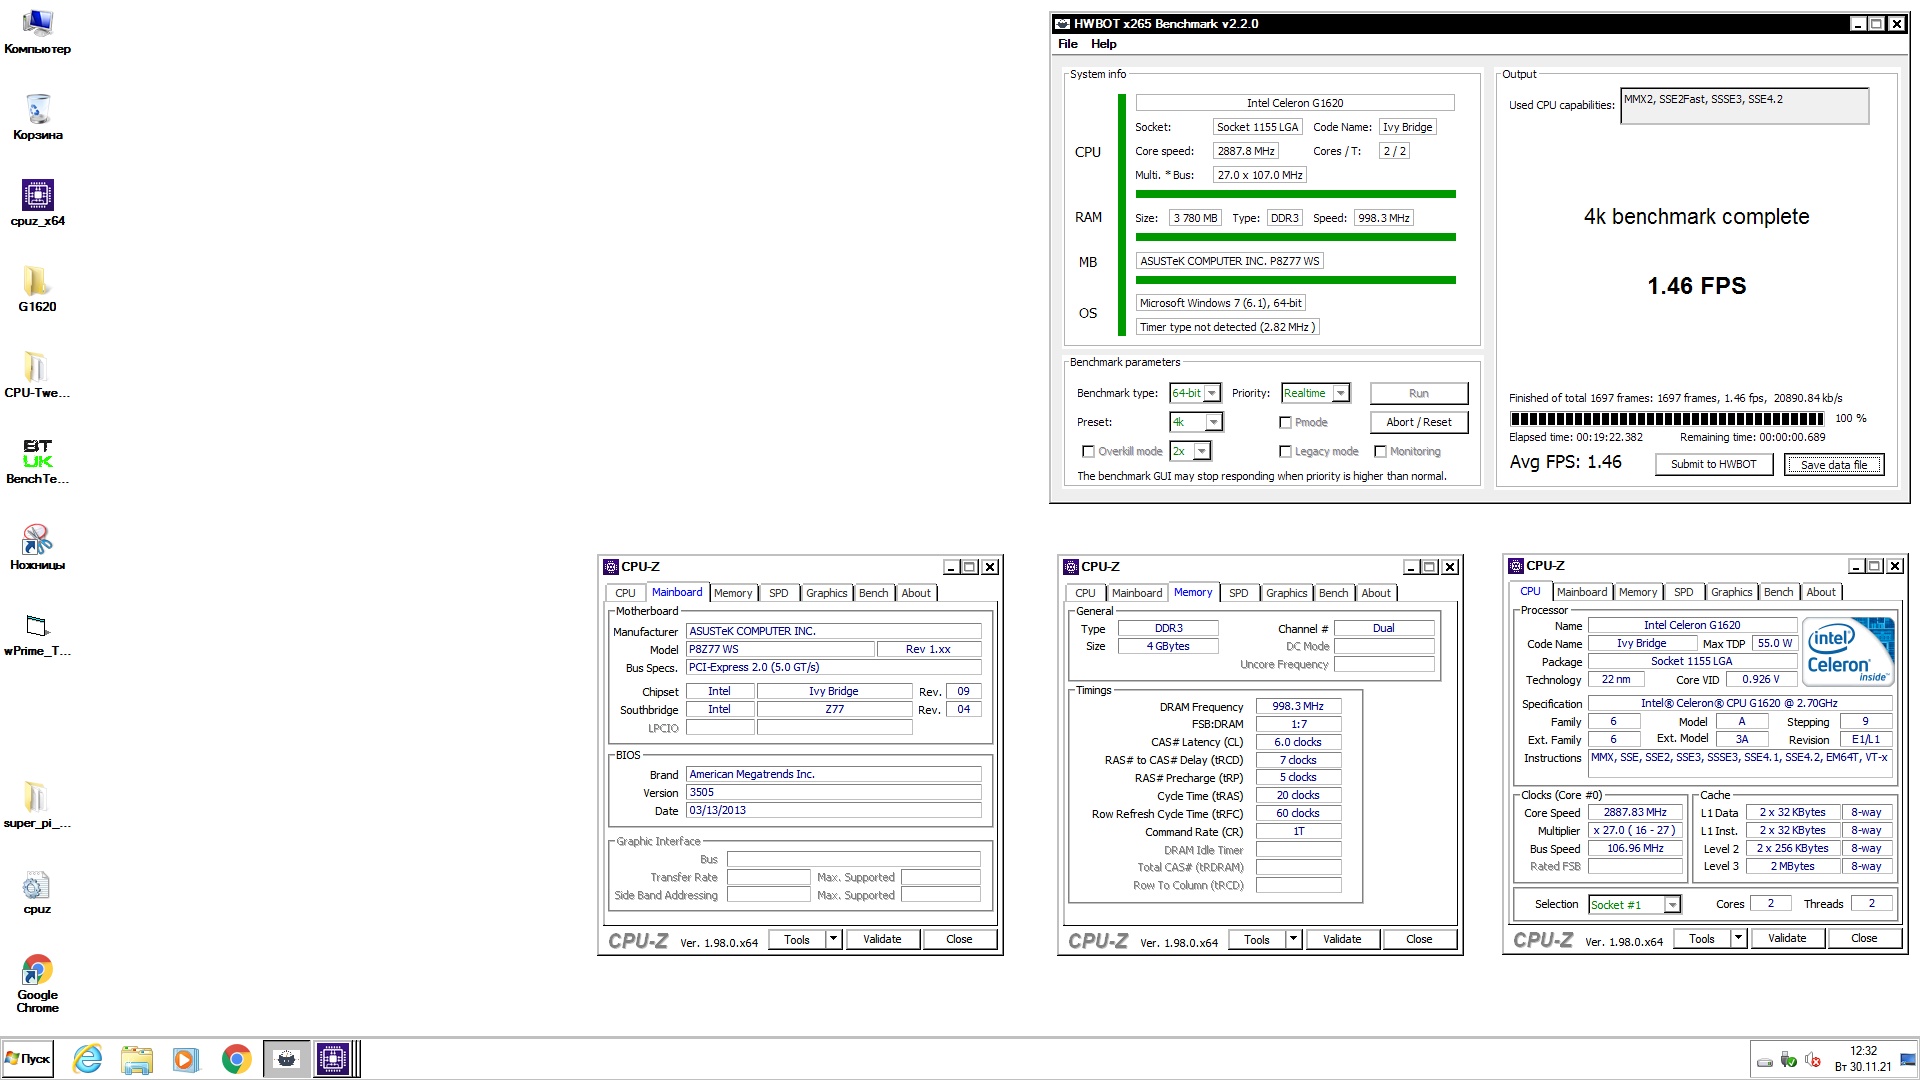Click the Used CPU capabilities text box

coord(1744,106)
